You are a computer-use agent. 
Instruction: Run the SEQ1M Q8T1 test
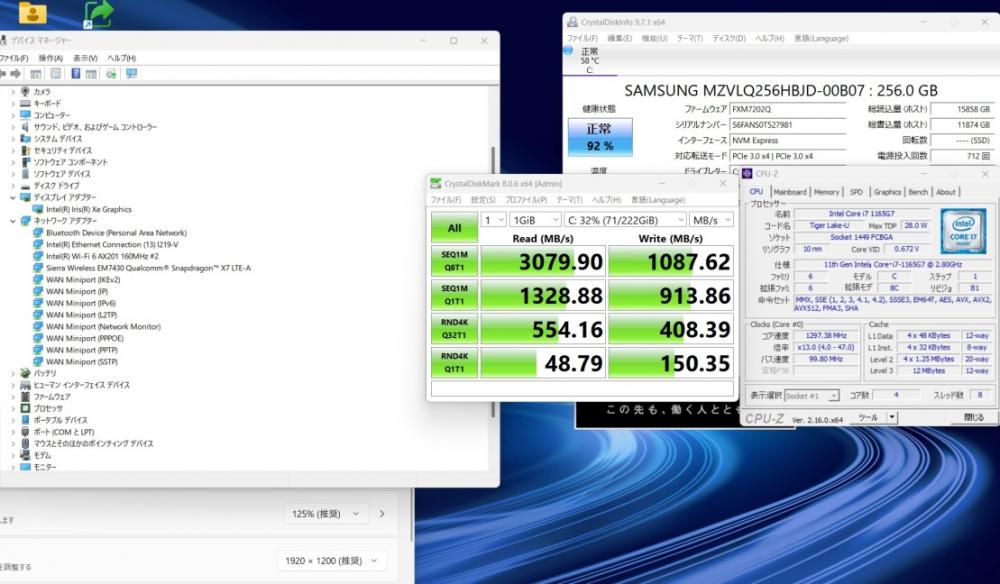click(x=454, y=261)
